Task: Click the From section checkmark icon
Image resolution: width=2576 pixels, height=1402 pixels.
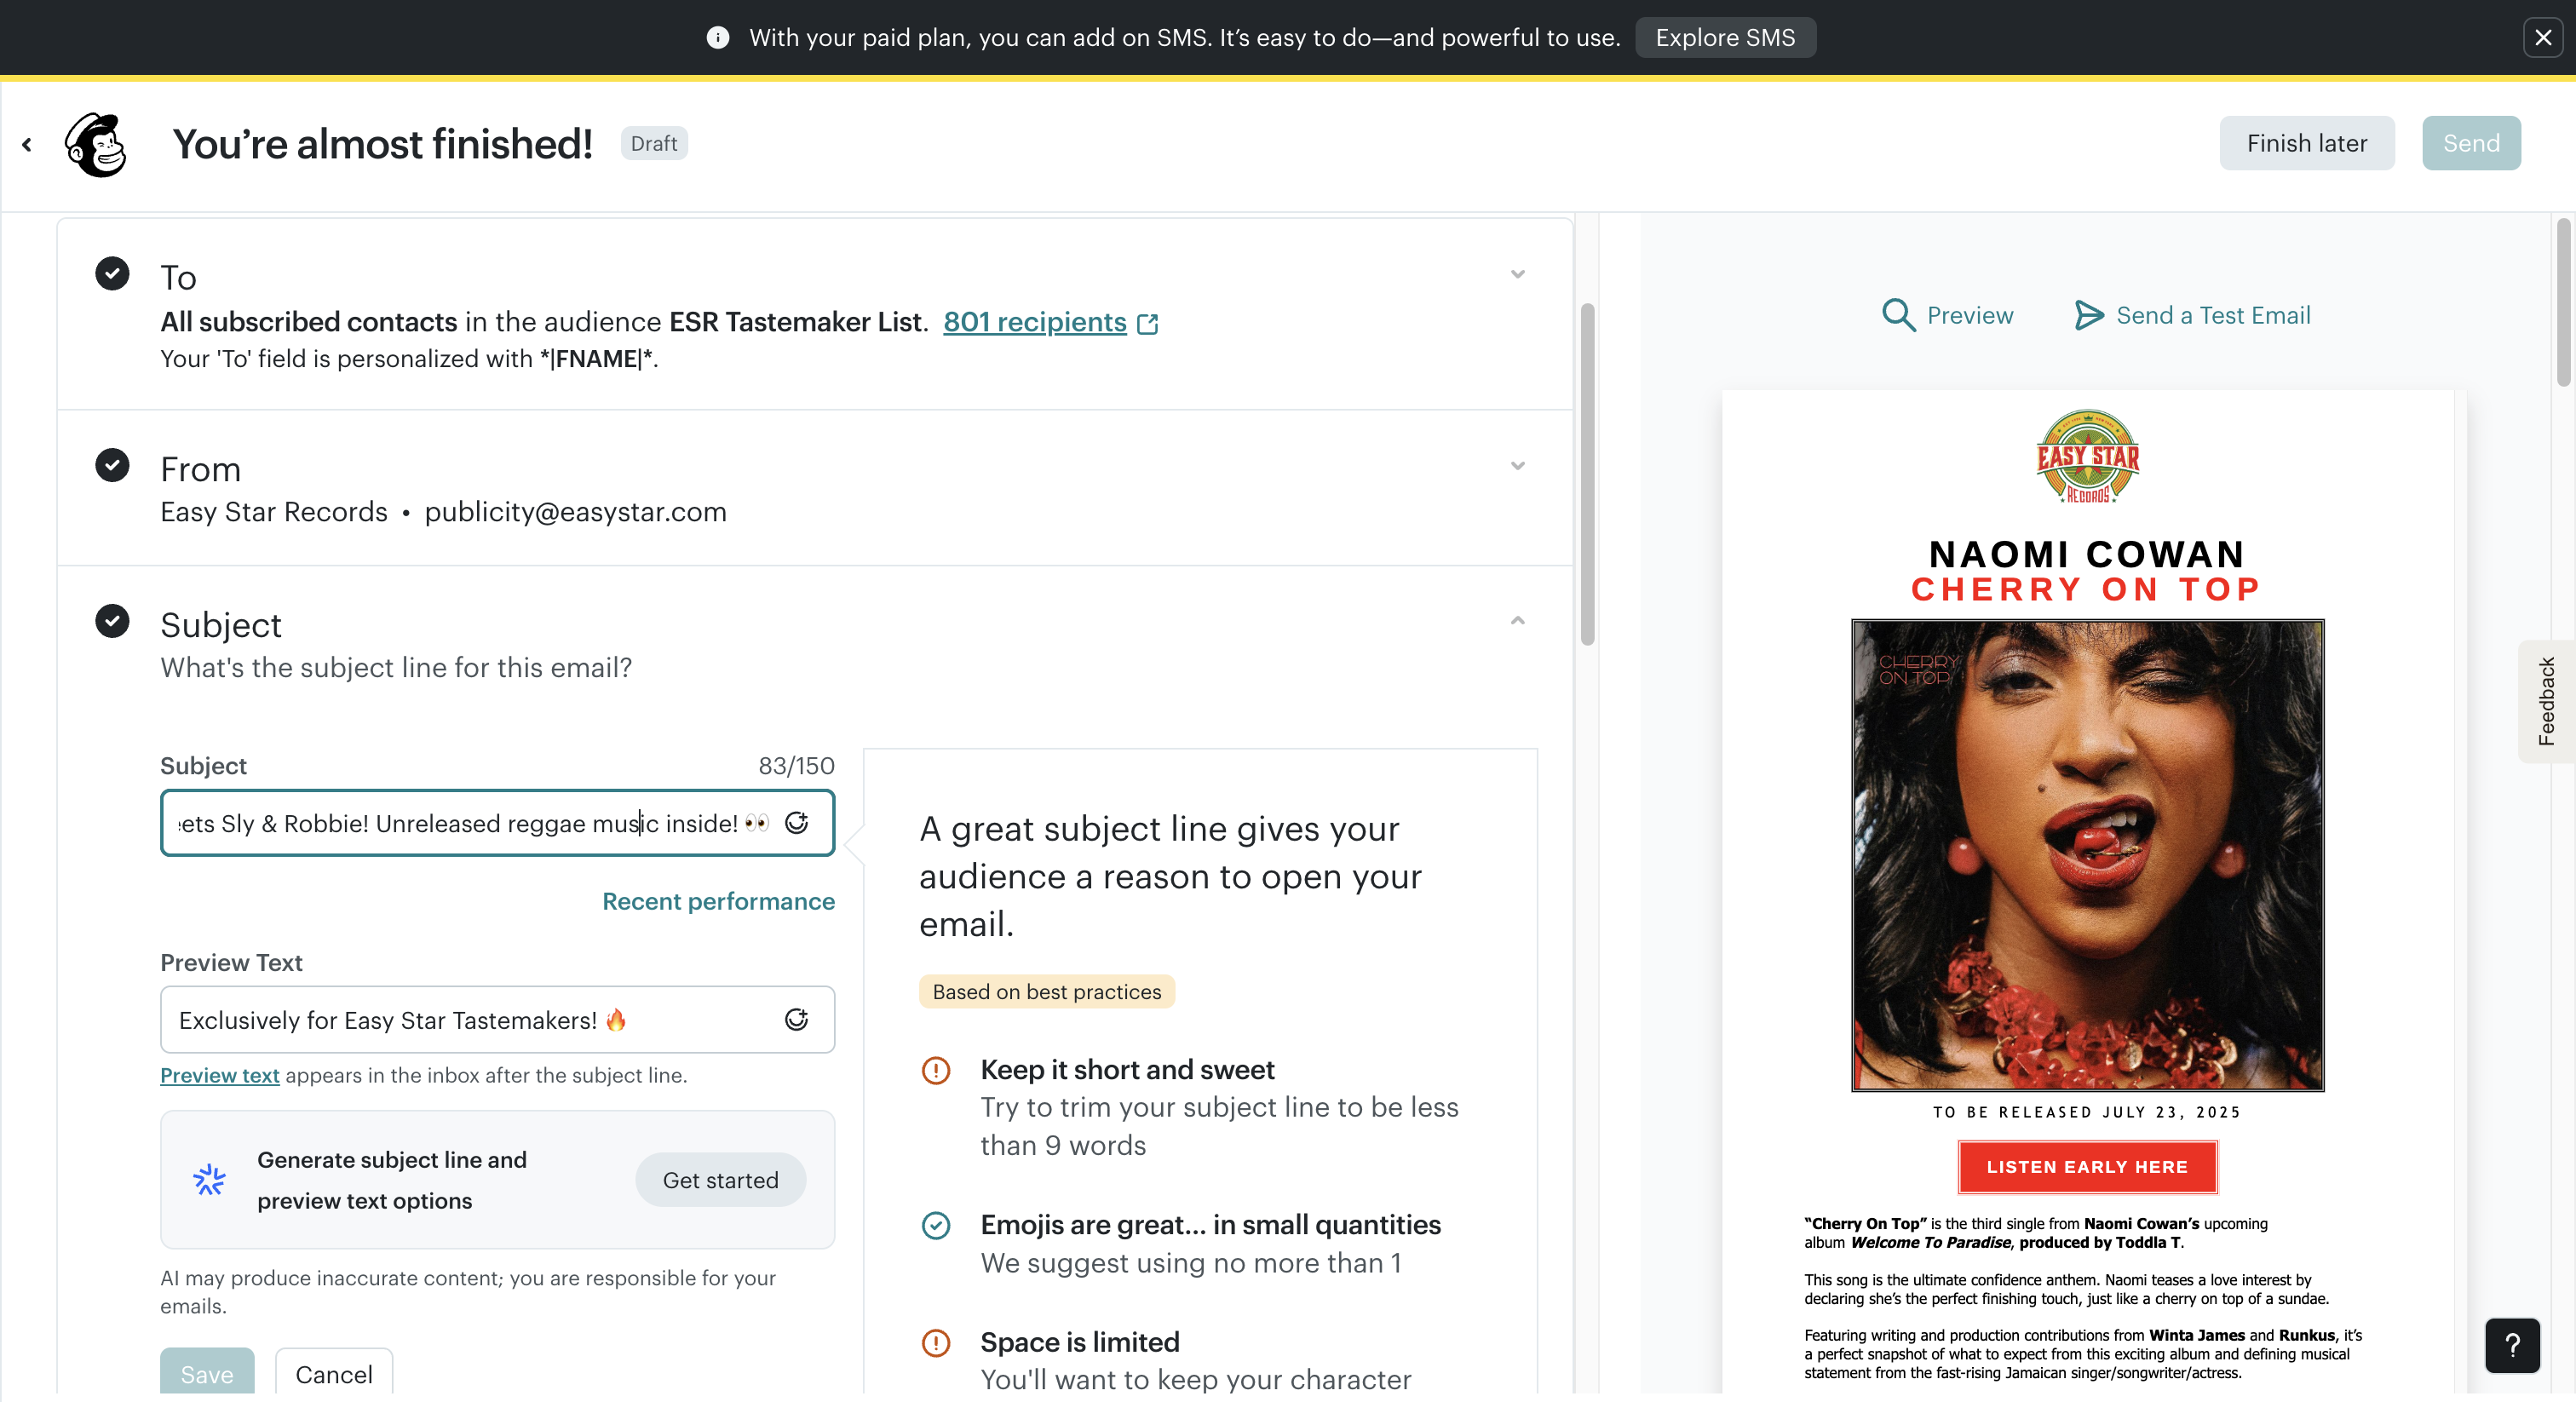Action: pyautogui.click(x=112, y=465)
